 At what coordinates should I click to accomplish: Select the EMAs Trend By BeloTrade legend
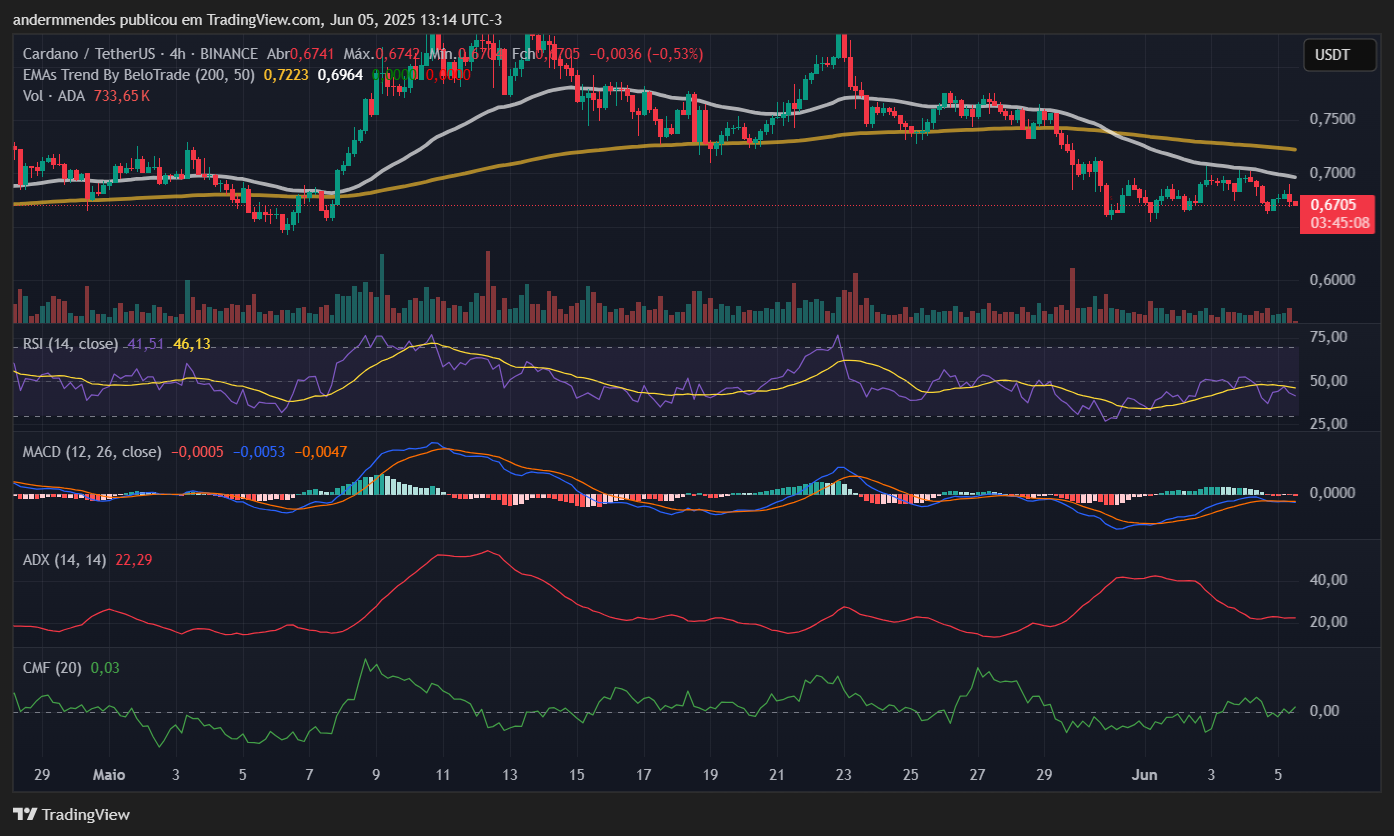click(138, 75)
